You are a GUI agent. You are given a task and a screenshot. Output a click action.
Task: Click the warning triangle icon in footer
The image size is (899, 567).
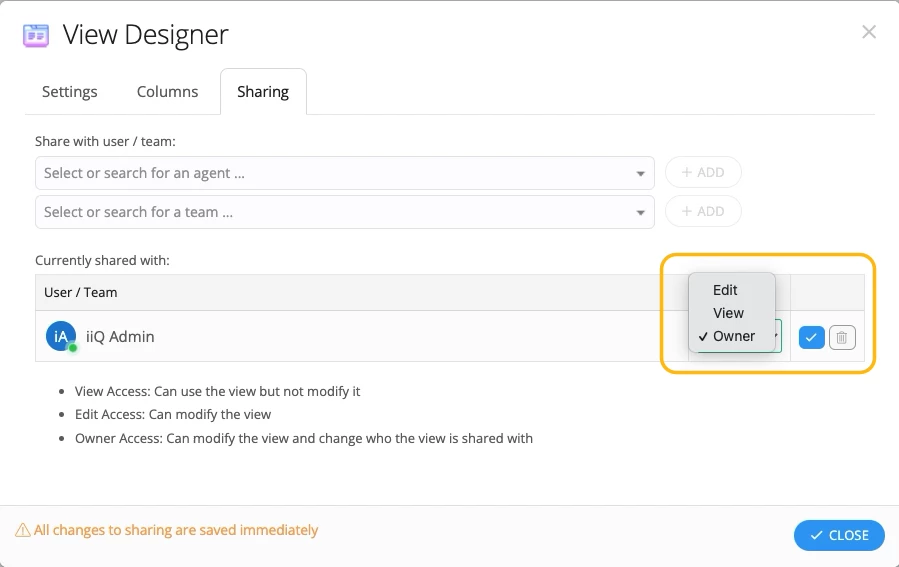22,531
